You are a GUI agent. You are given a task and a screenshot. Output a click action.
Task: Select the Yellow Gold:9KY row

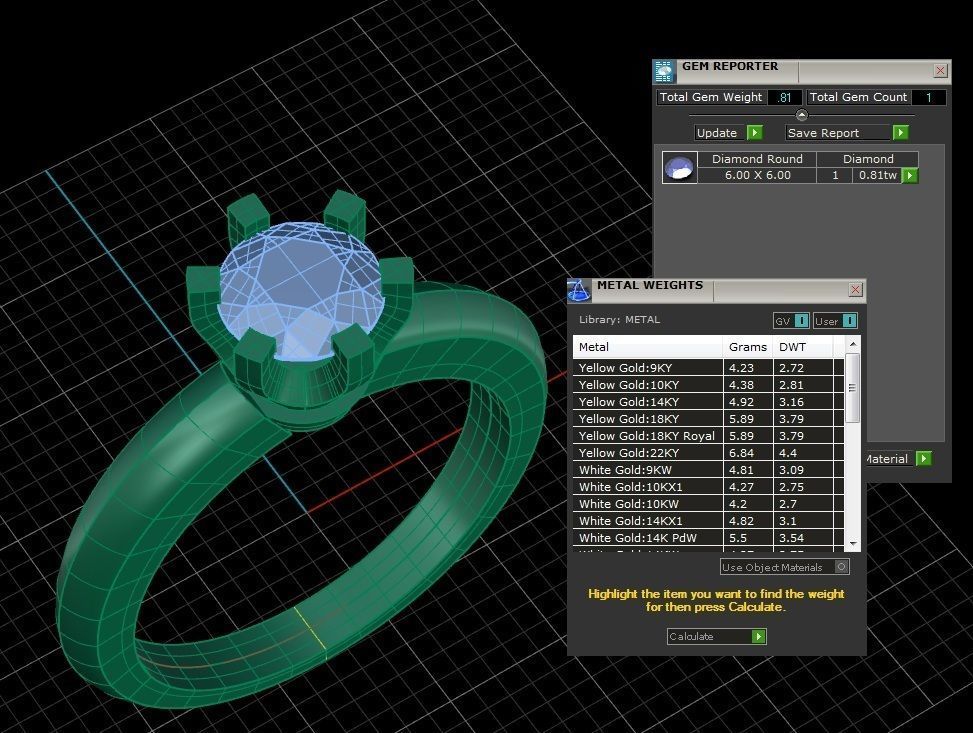tap(708, 367)
